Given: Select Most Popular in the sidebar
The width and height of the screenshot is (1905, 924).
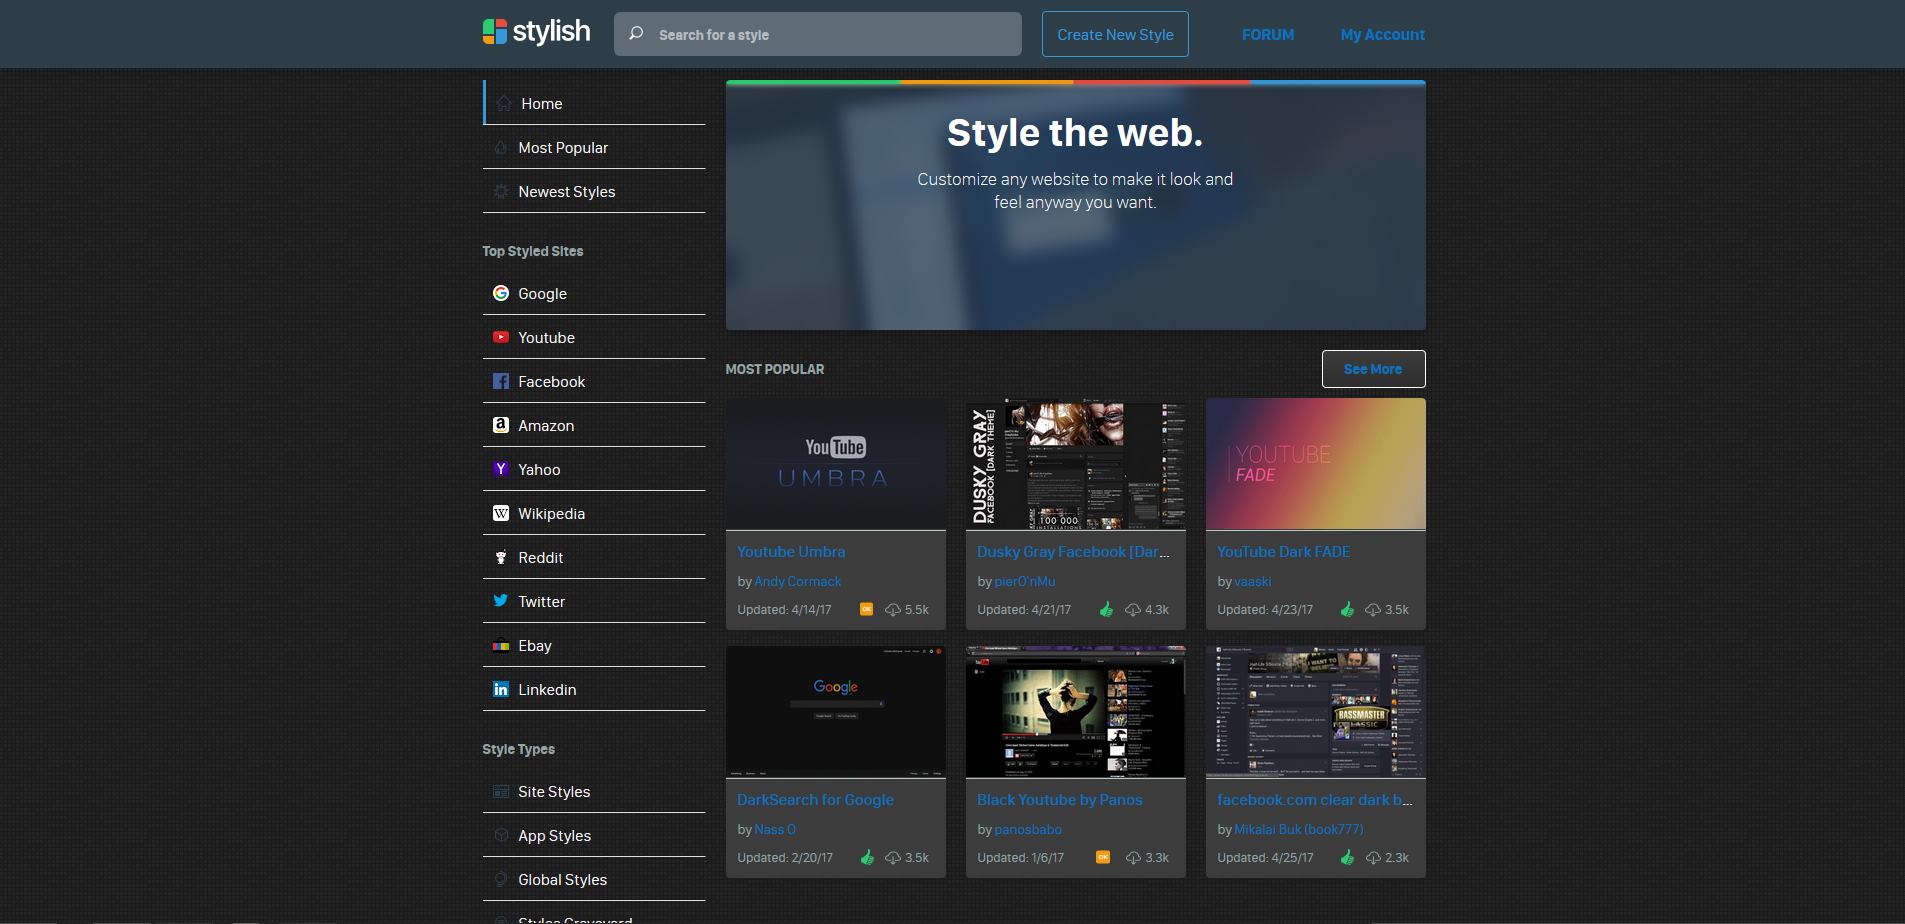Looking at the screenshot, I should point(594,147).
